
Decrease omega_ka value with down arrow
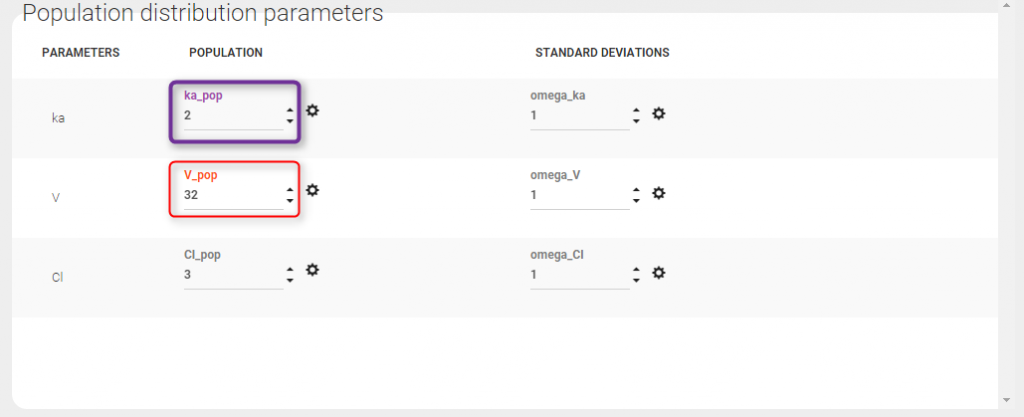[636, 122]
